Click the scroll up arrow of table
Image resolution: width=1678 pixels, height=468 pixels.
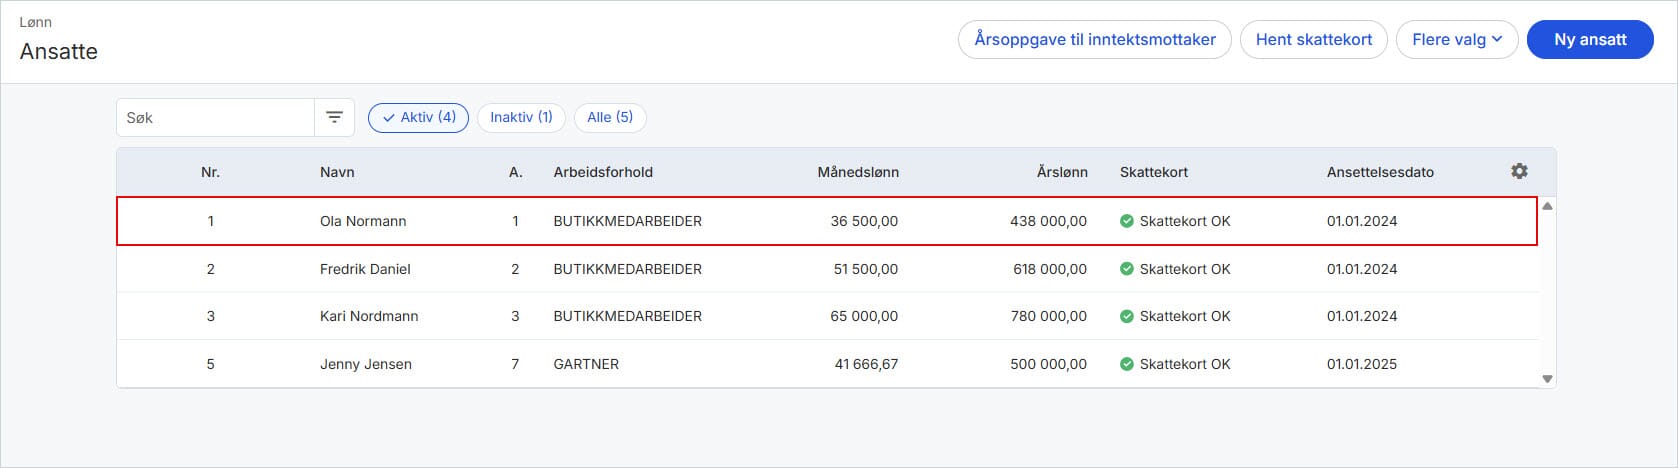pos(1547,206)
